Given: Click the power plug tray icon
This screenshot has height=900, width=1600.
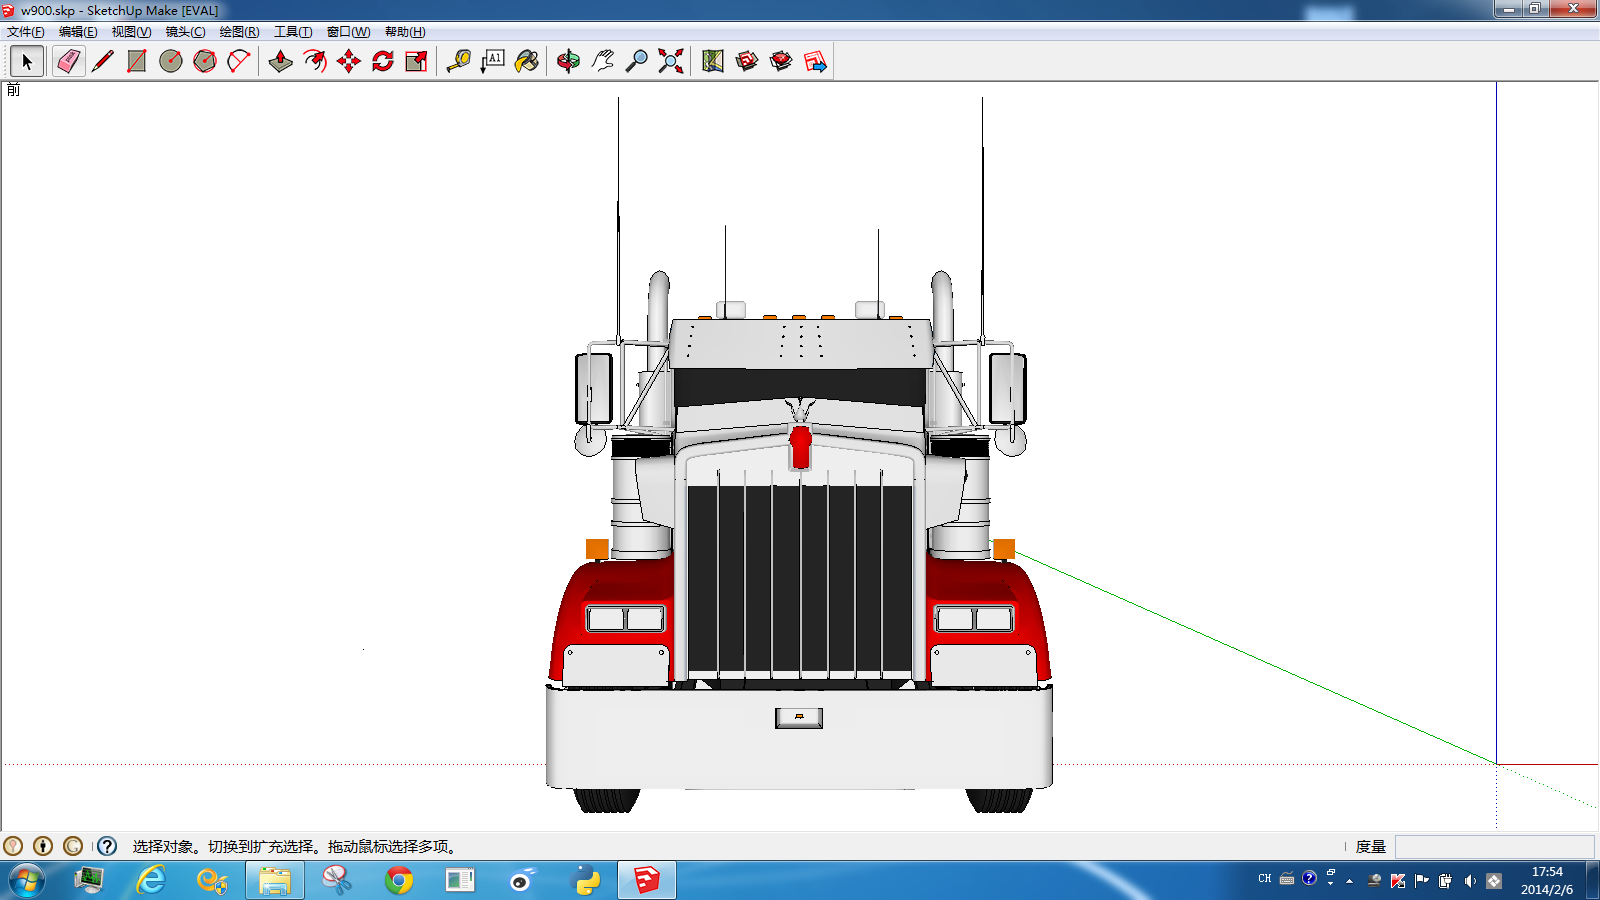Looking at the screenshot, I should tap(1445, 881).
